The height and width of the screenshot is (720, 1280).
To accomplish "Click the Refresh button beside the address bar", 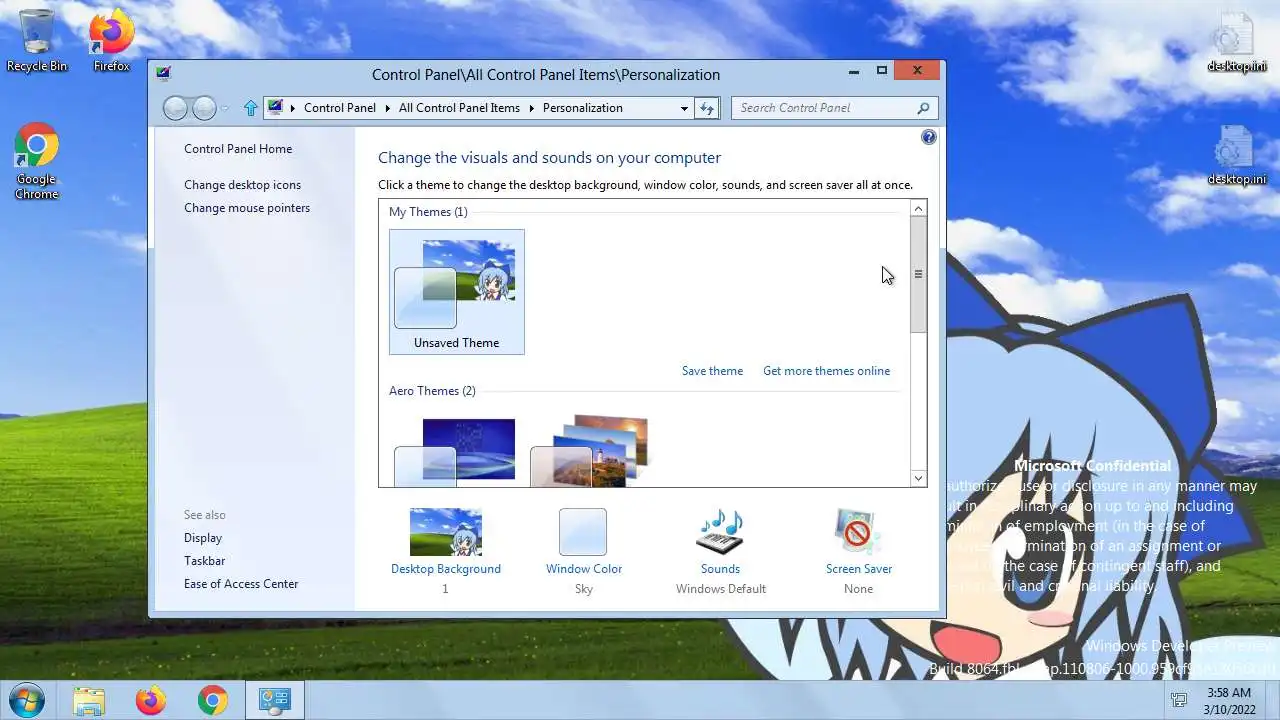I will [707, 108].
